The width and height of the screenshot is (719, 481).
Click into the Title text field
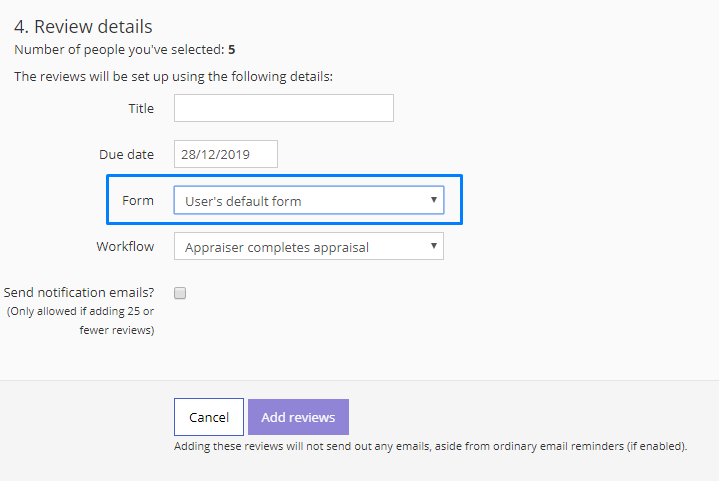pyautogui.click(x=284, y=108)
